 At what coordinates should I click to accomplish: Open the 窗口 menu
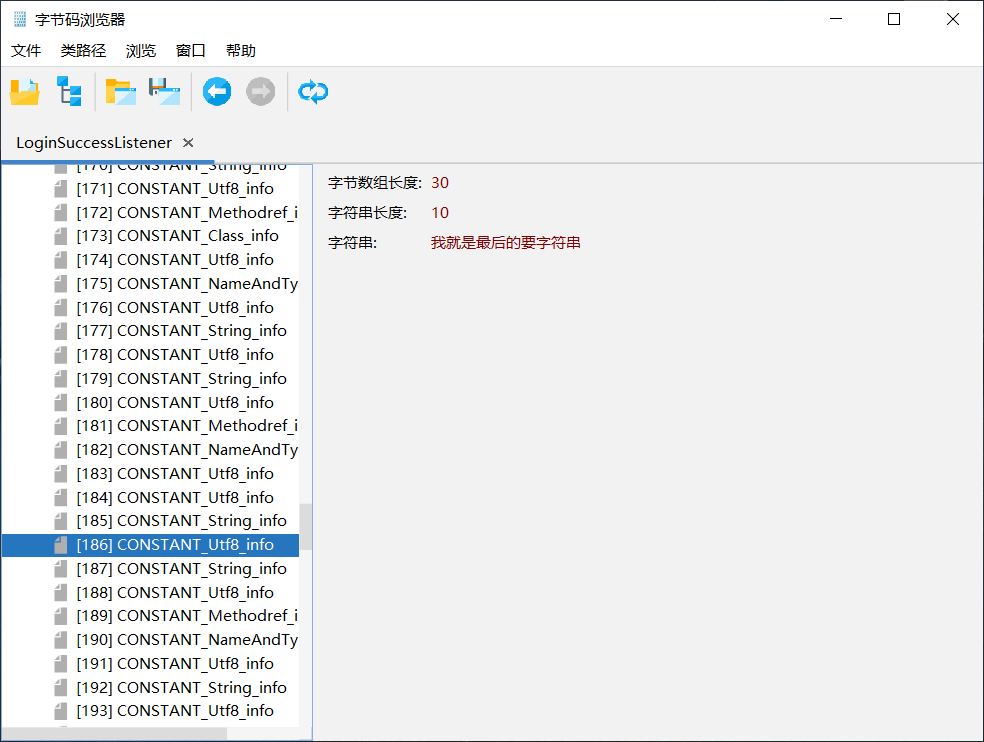(x=190, y=50)
